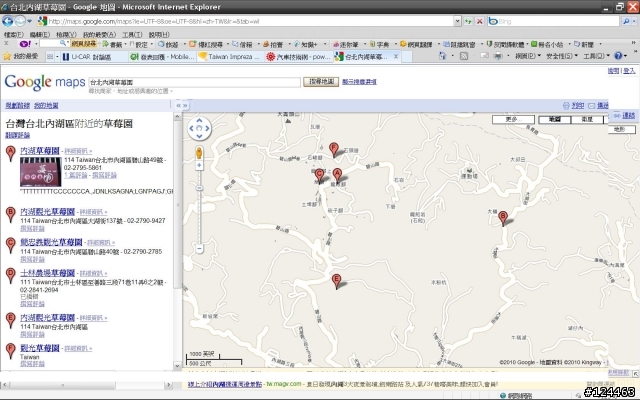The height and width of the screenshot is (400, 640).
Task: Close the active 台北內湖草莓 tab
Action: (396, 57)
